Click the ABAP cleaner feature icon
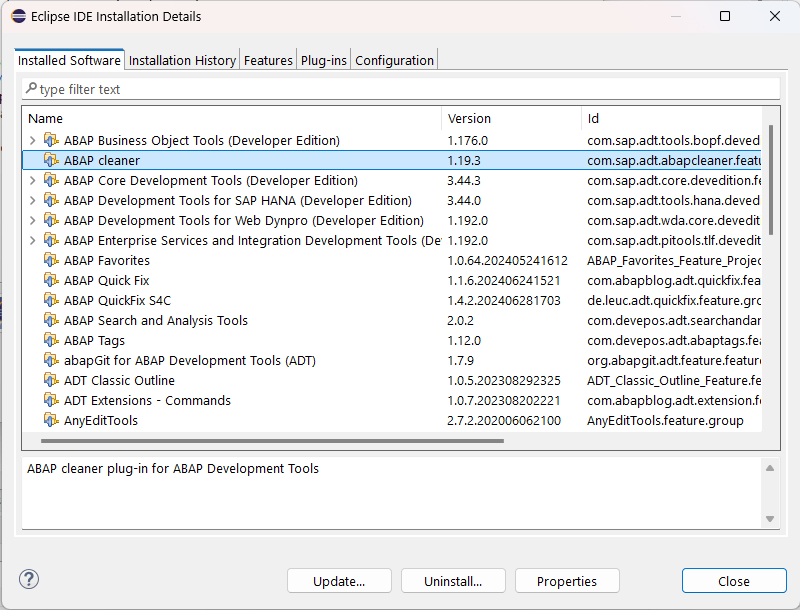This screenshot has width=800, height=610. tap(51, 160)
